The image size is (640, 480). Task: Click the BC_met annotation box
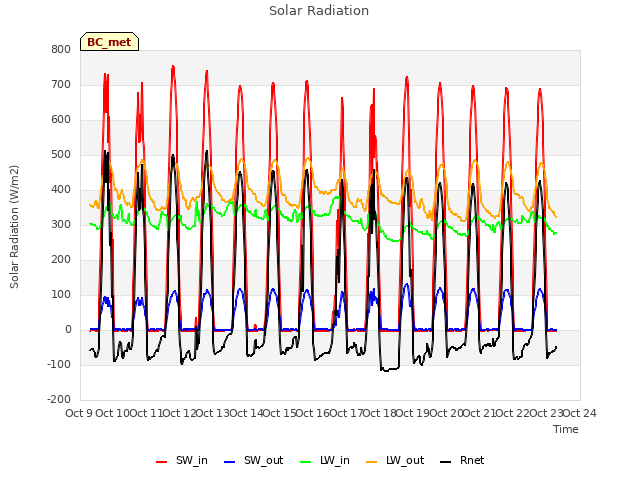(x=109, y=42)
